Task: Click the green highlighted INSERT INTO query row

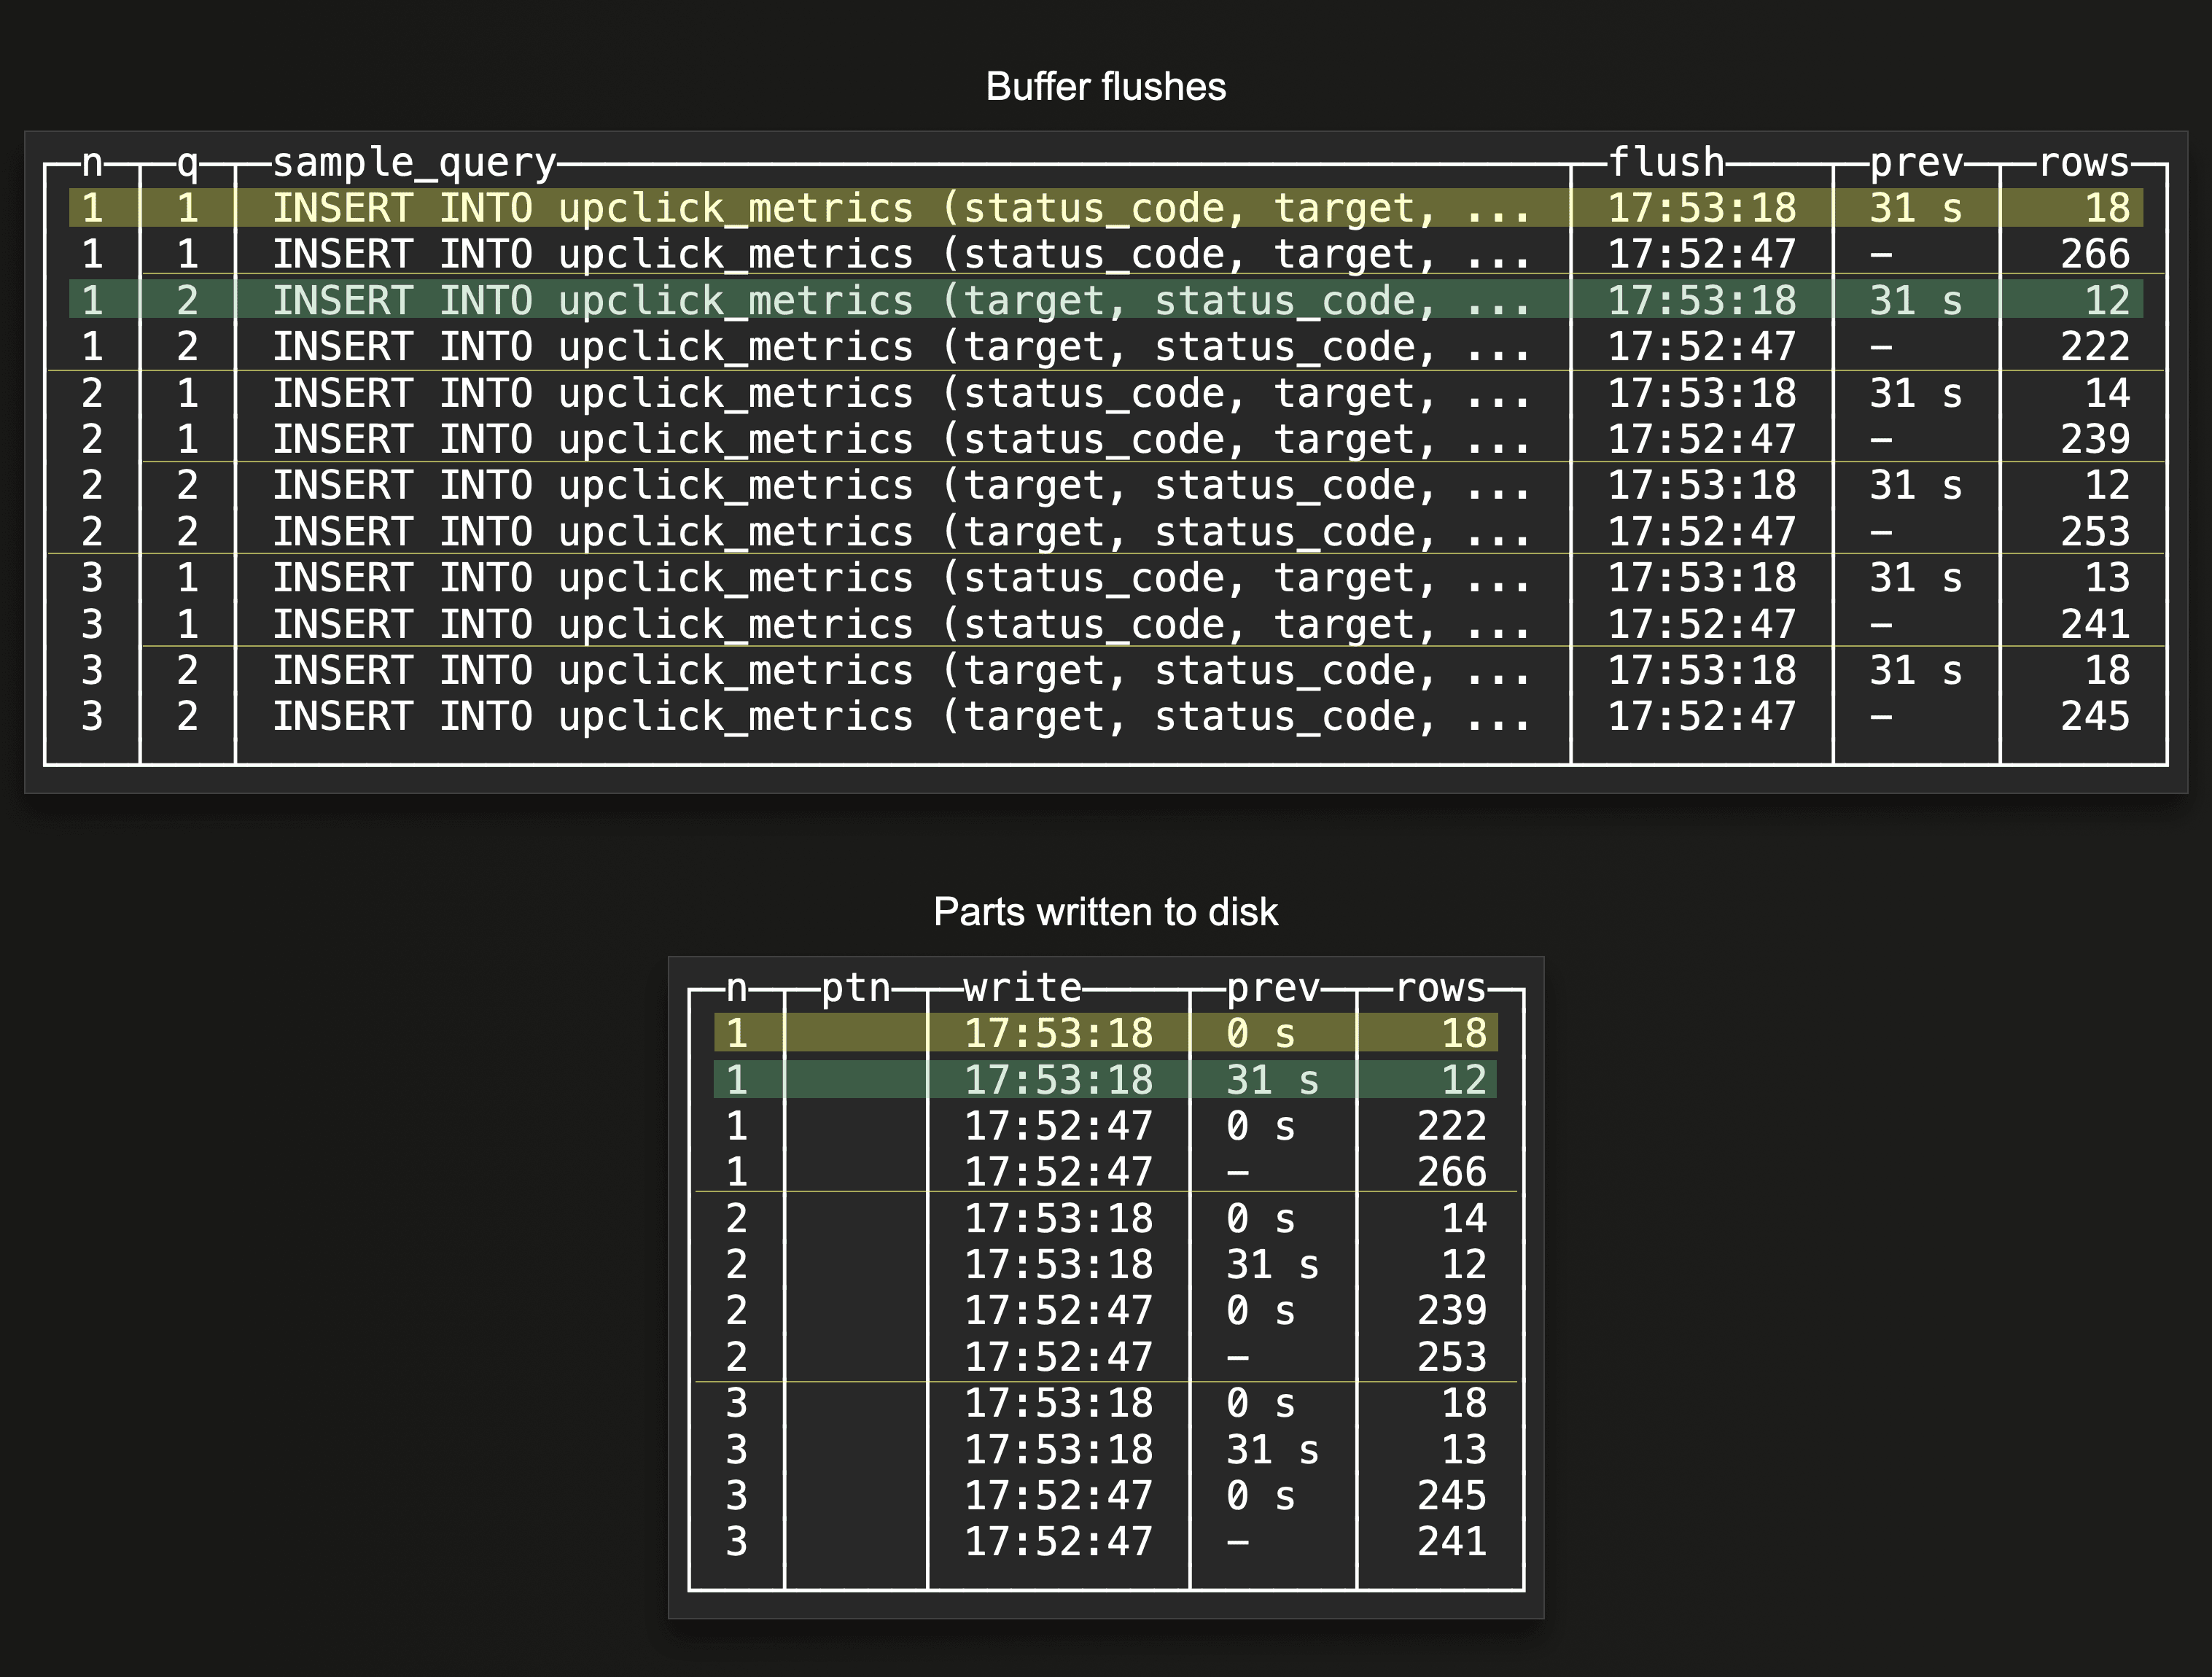Action: [x=900, y=300]
